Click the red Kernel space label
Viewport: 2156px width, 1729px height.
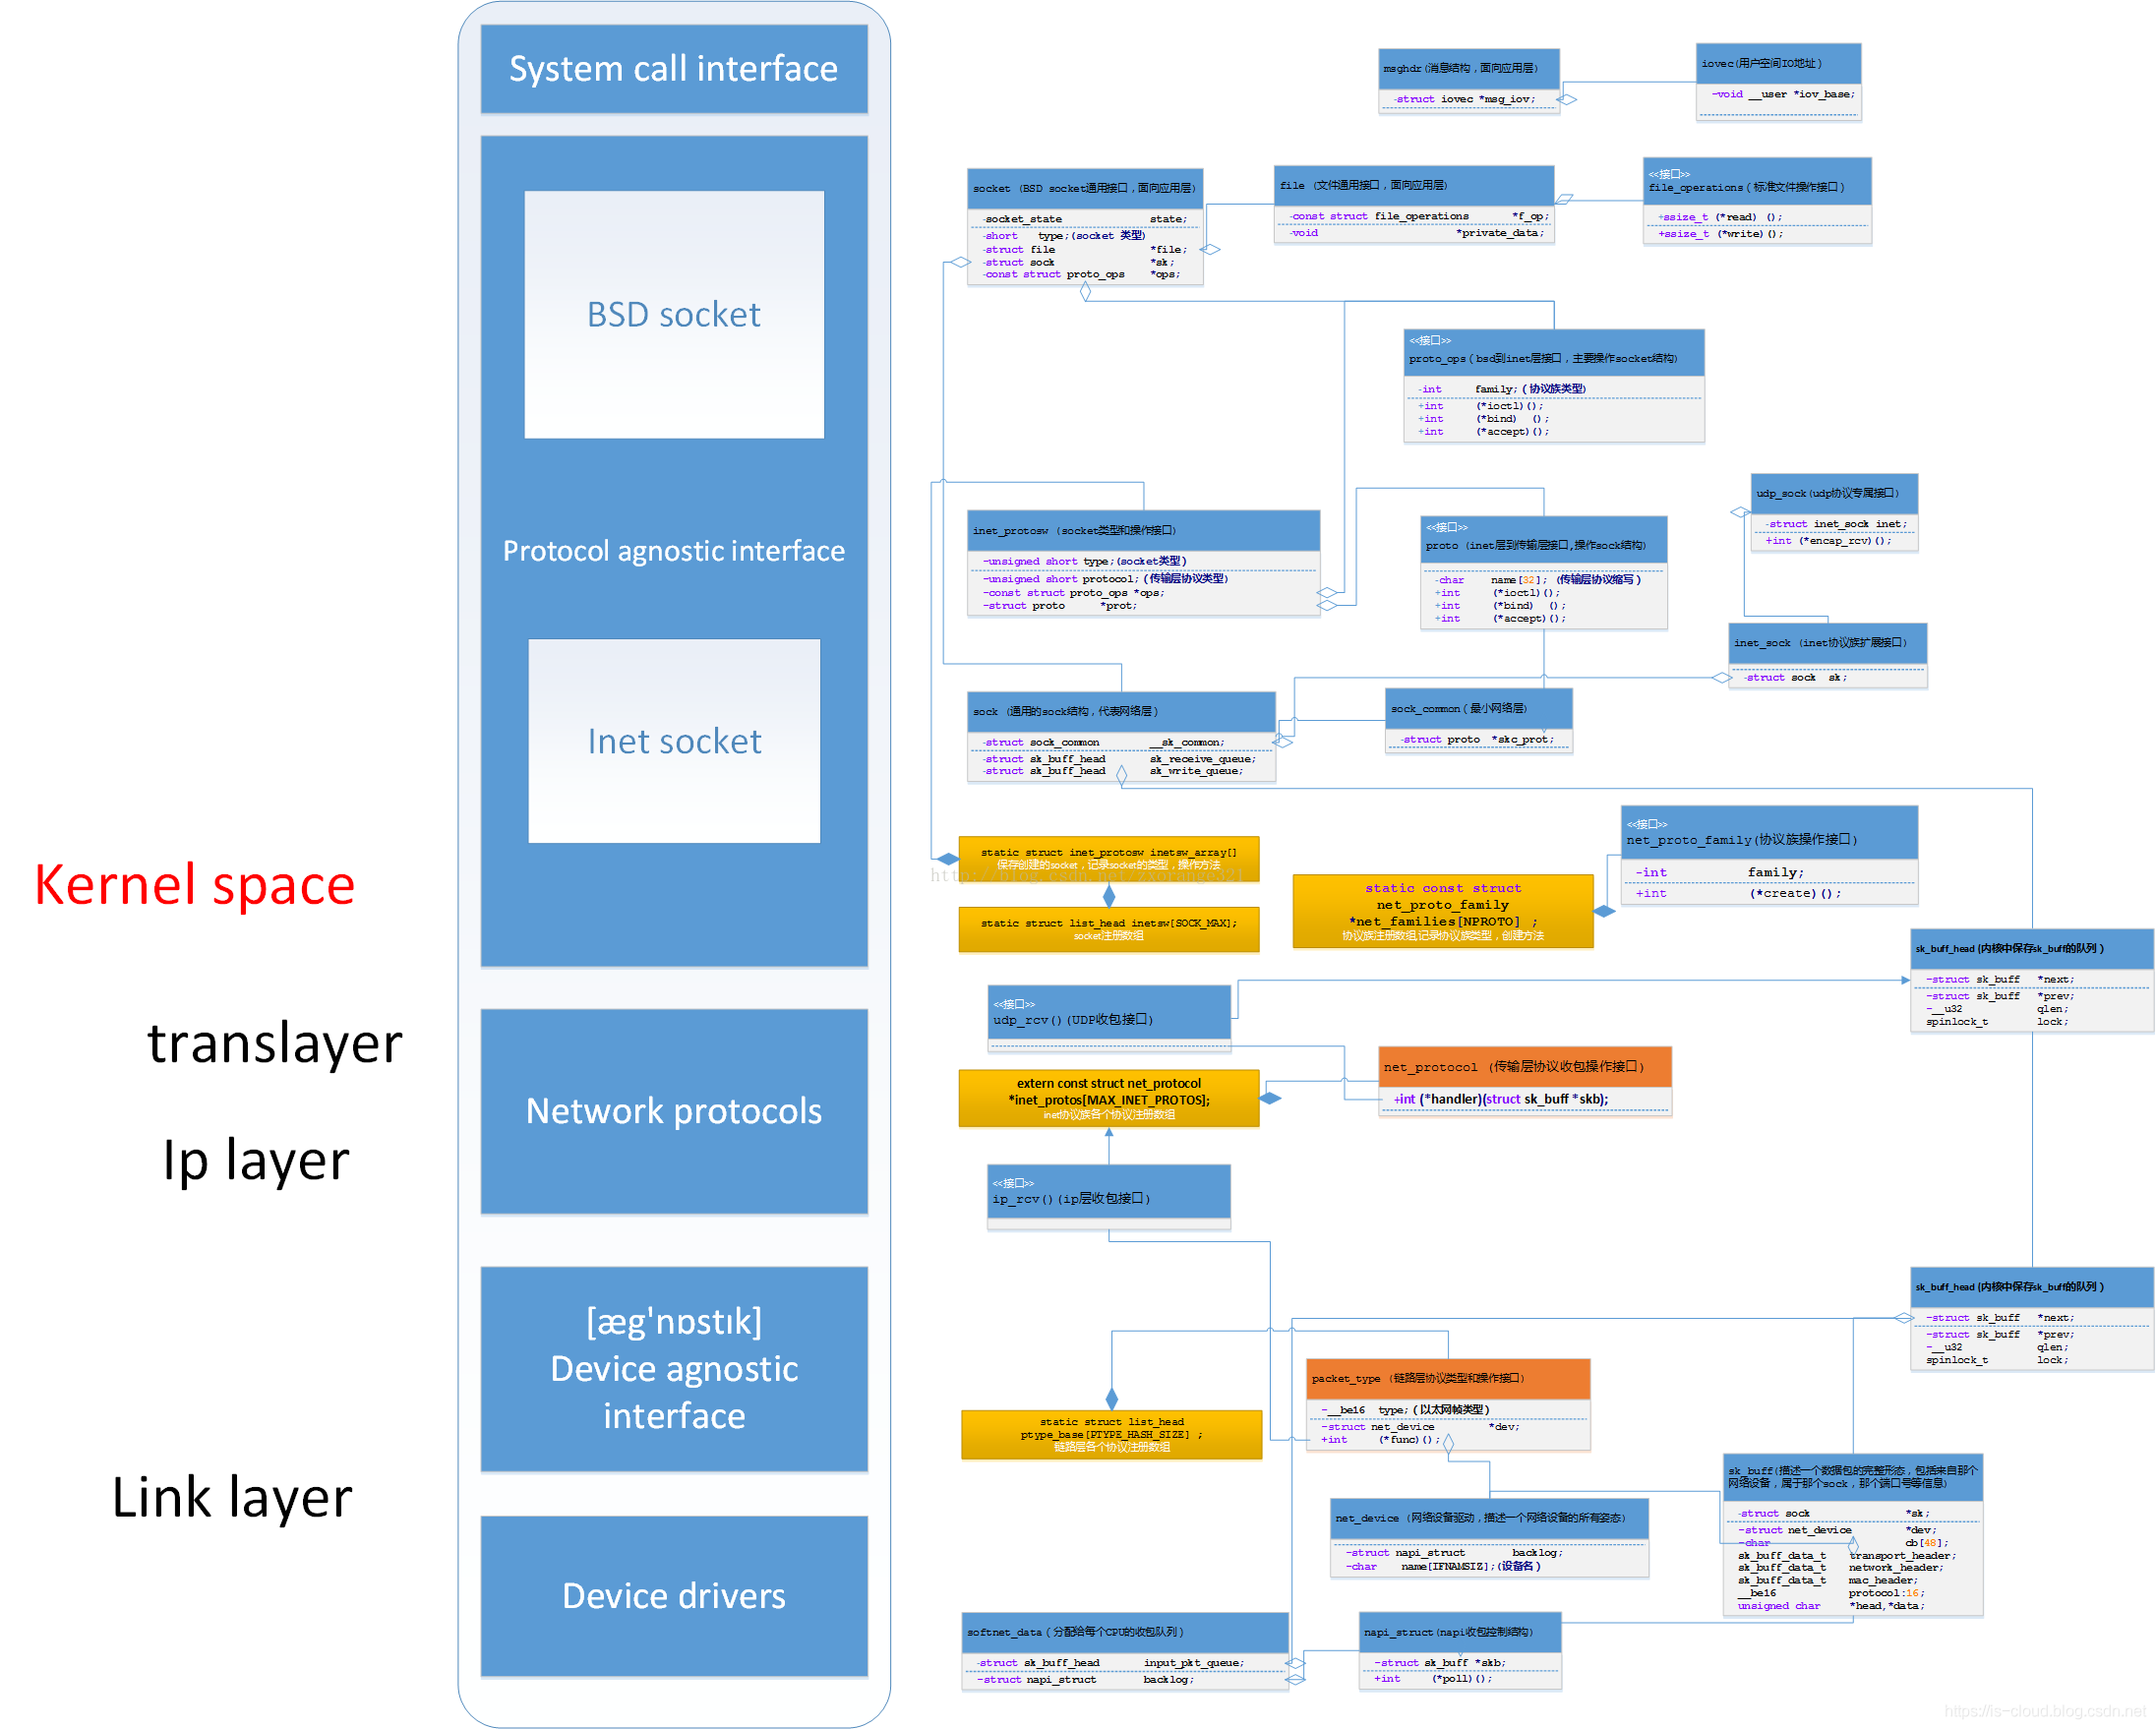point(194,885)
